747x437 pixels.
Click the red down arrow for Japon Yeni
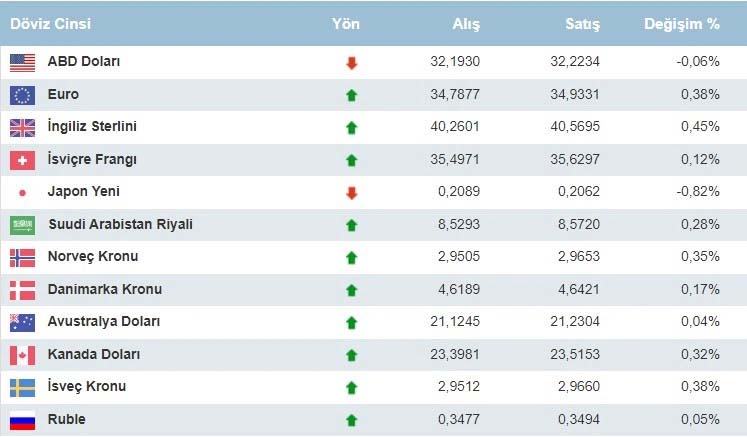pos(351,193)
